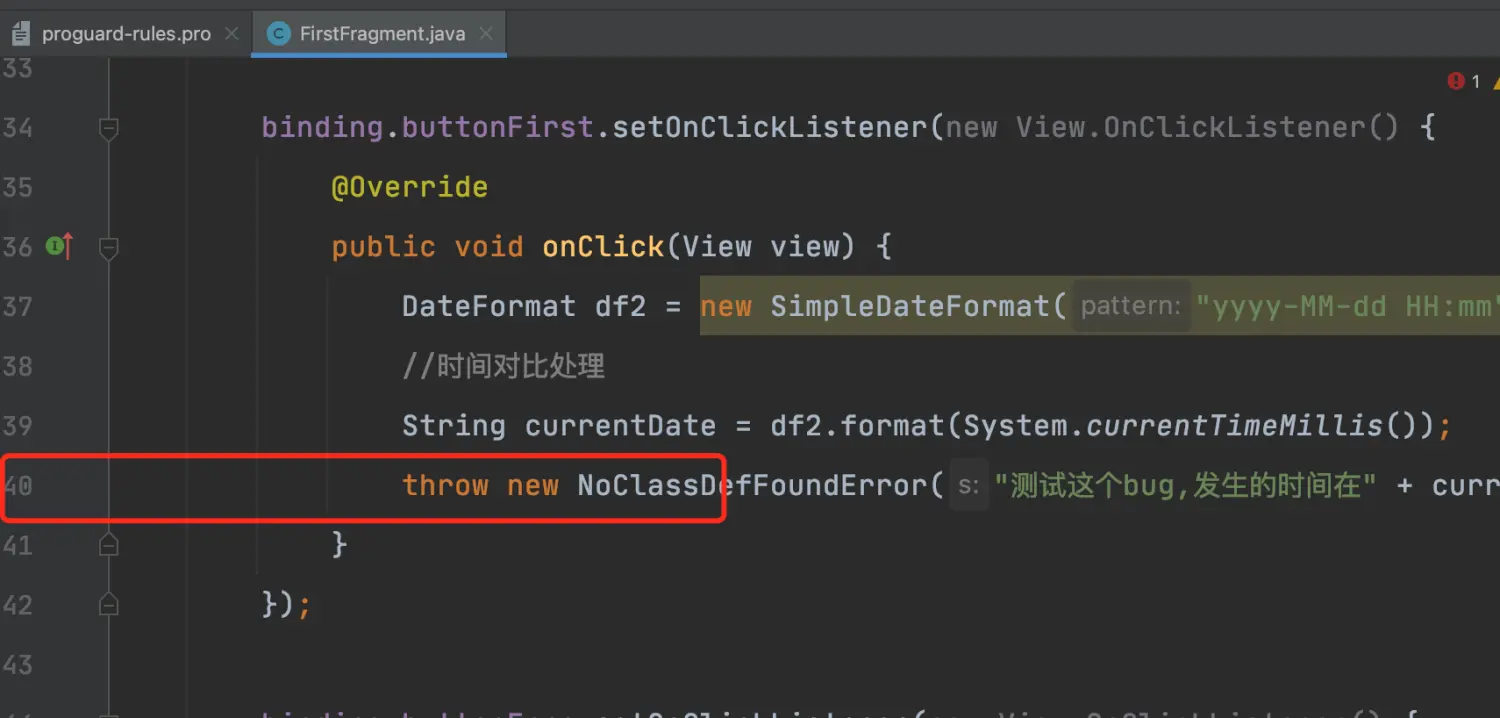Open the red error indicator showing 1
This screenshot has width=1500, height=718.
(1463, 82)
